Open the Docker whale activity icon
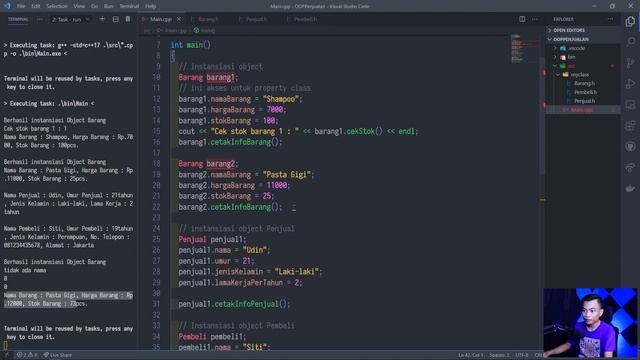 (630, 188)
